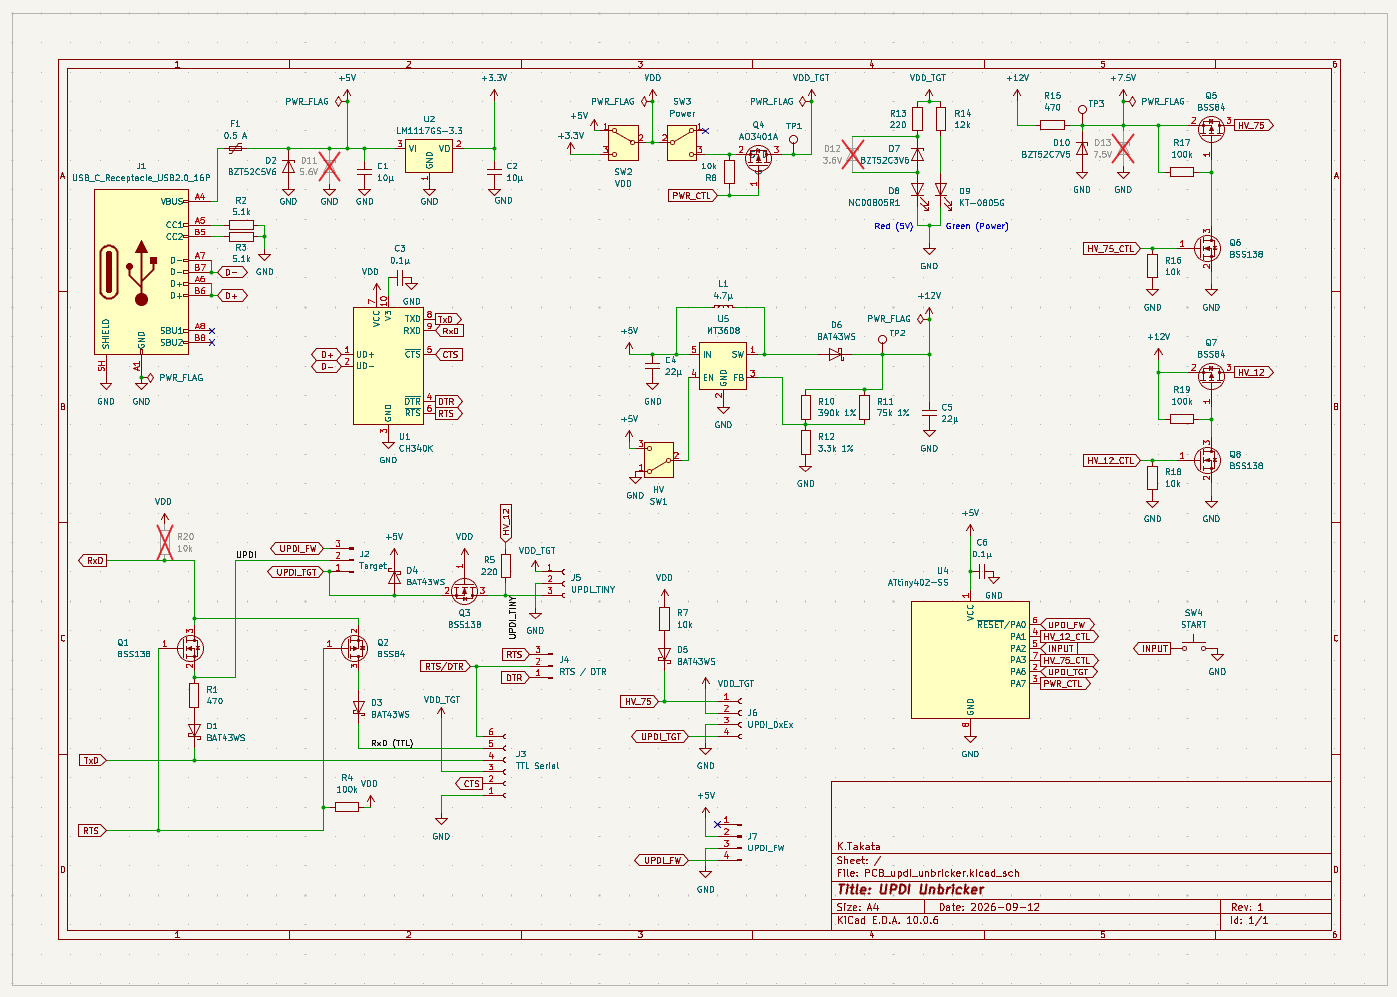Click the SW1 HV slide switch symbol

[658, 459]
